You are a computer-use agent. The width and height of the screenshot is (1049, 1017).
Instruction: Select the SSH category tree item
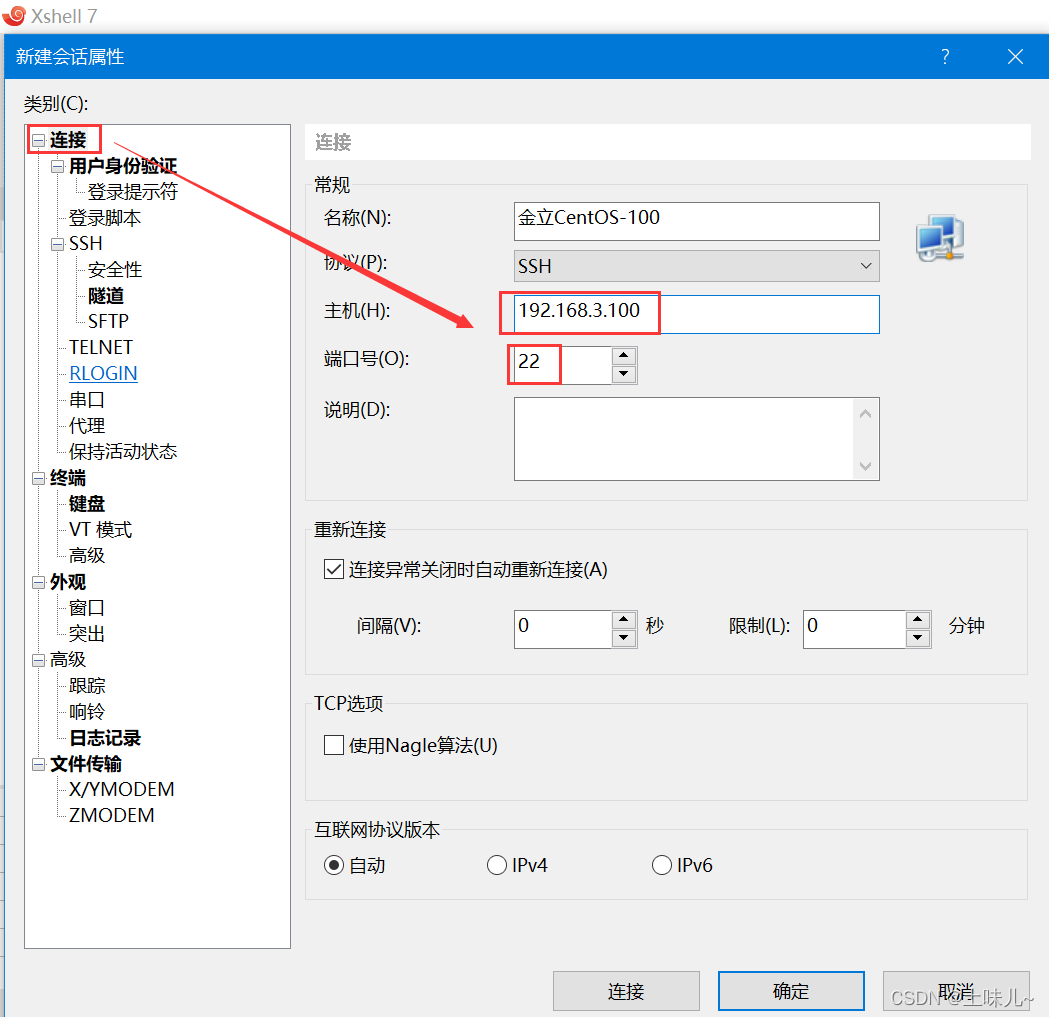pyautogui.click(x=86, y=244)
